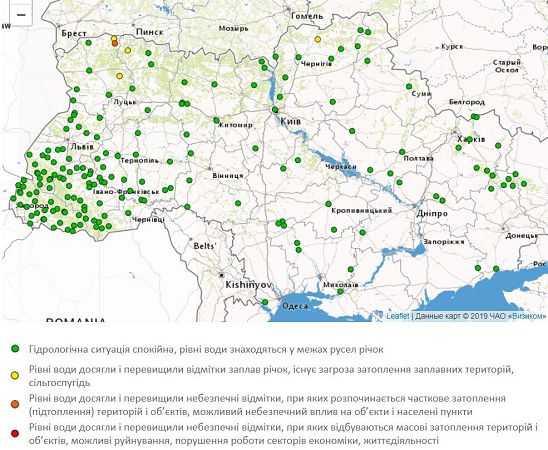Screen dimensions: 548x450
Task: Click the orange legend circle for partial flooding
Action: [15, 404]
